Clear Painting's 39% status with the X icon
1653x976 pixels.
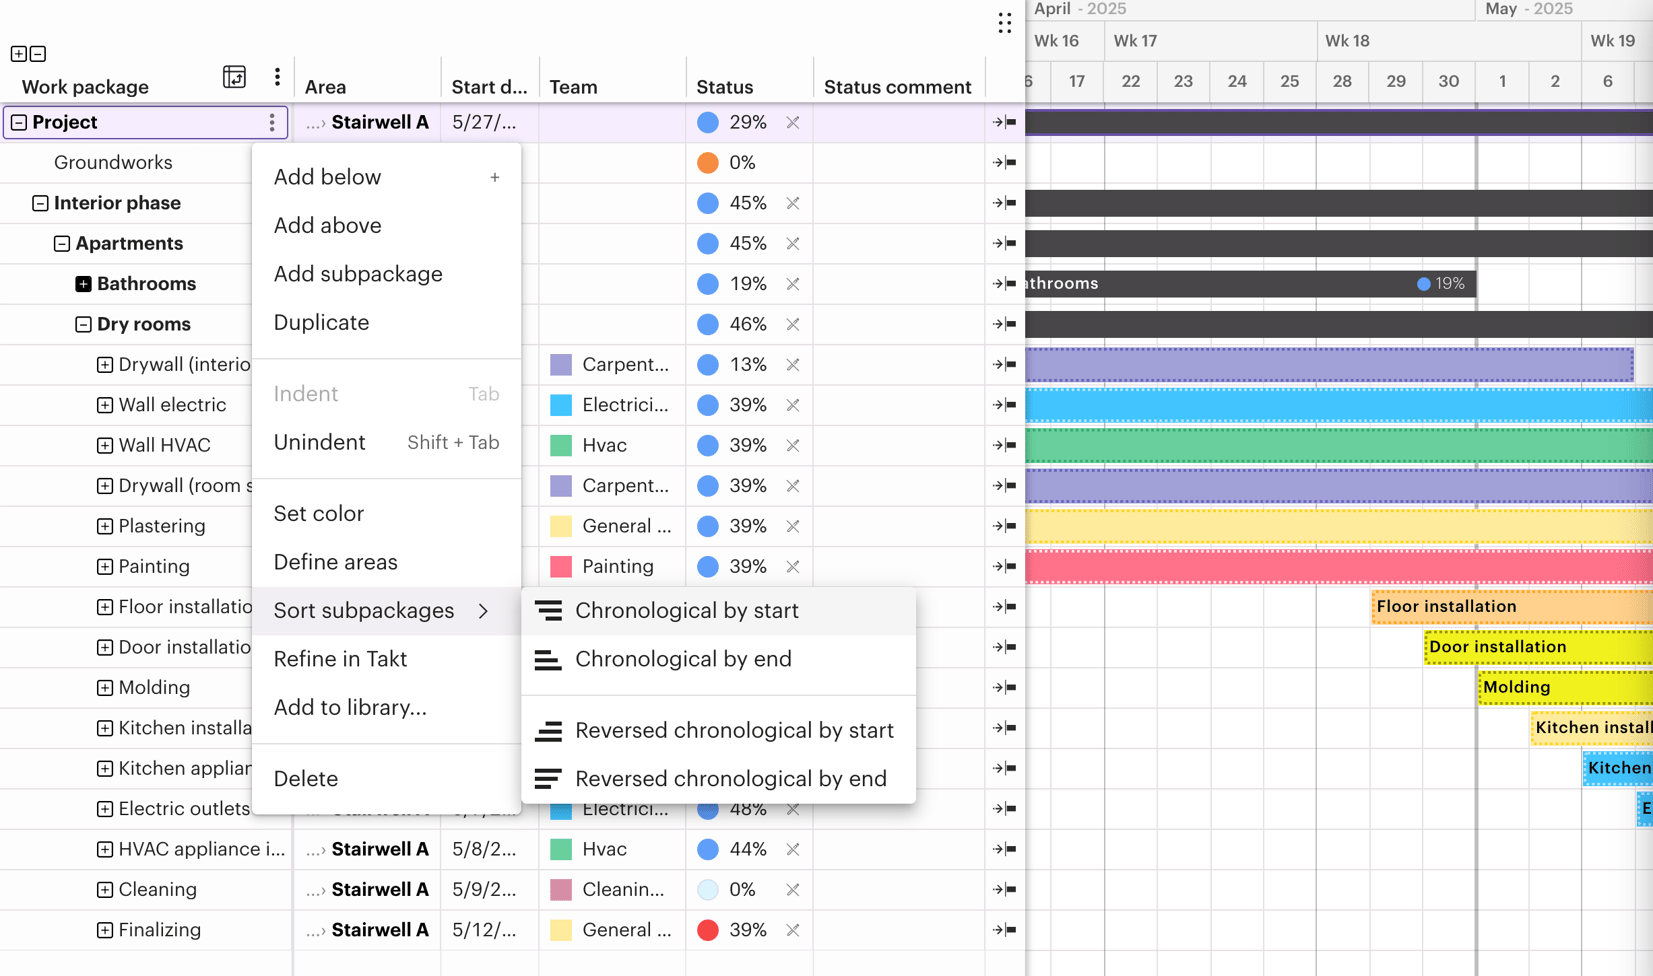792,566
